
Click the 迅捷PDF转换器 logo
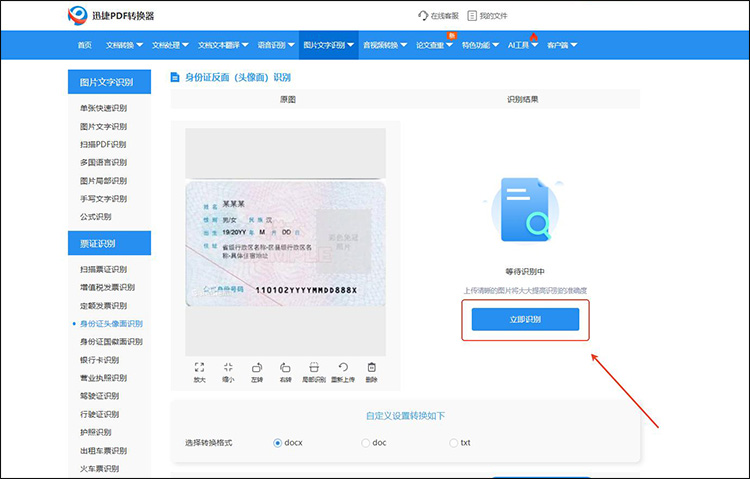point(111,15)
